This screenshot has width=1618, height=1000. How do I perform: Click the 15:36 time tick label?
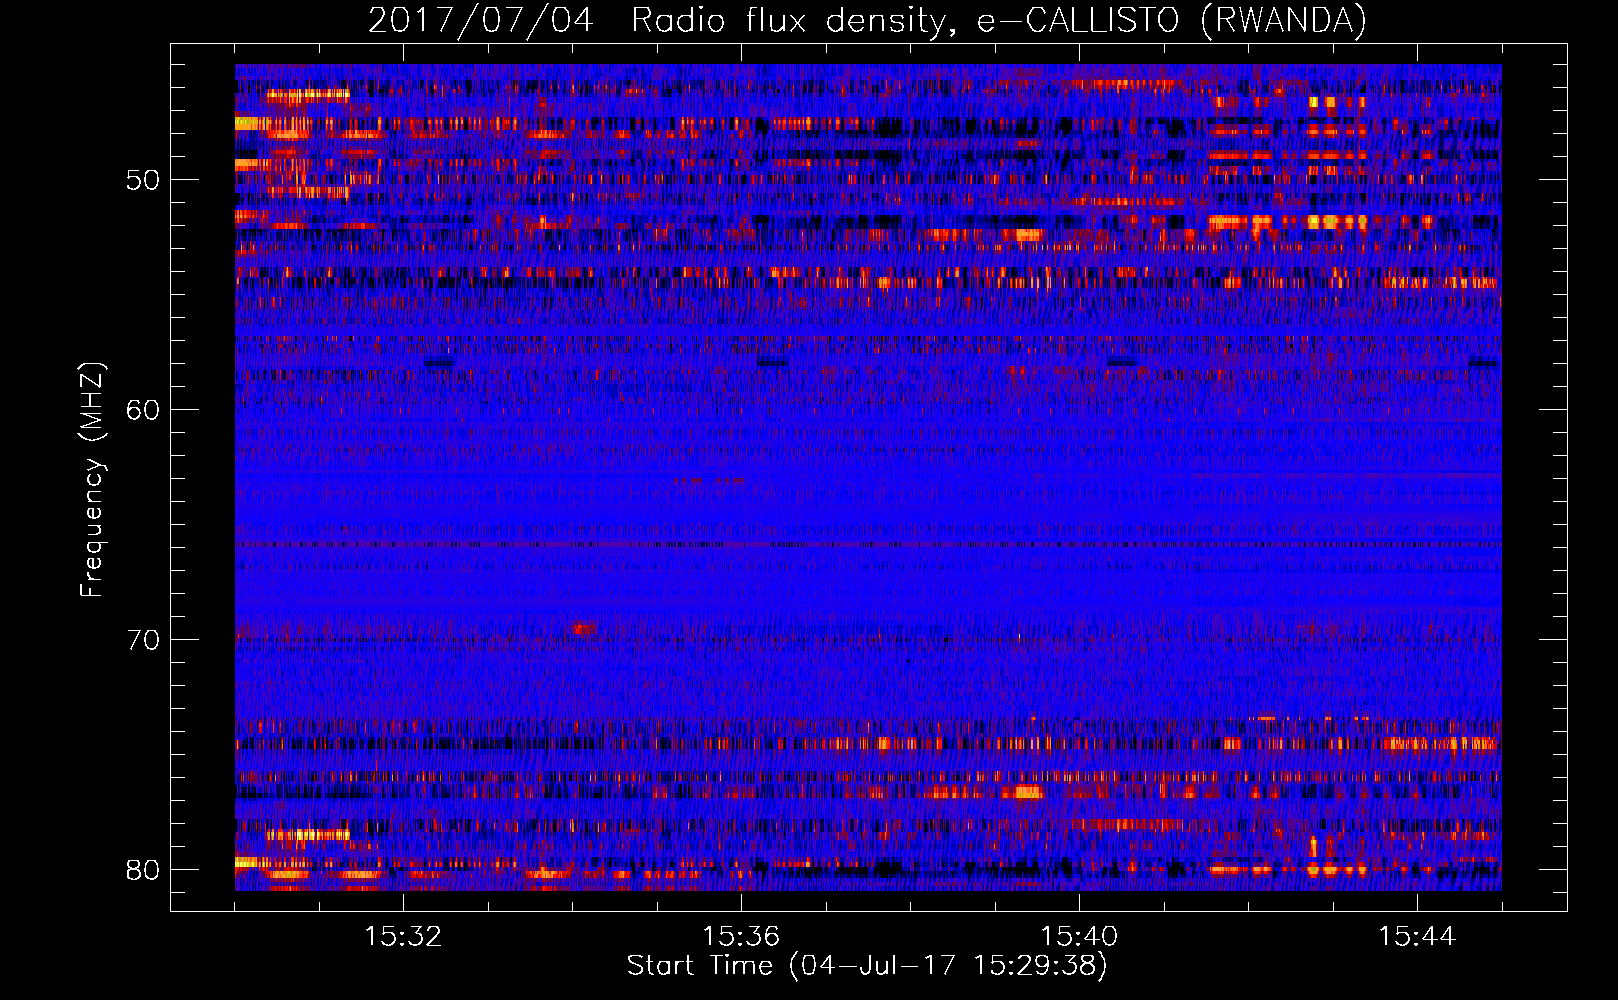pos(741,937)
